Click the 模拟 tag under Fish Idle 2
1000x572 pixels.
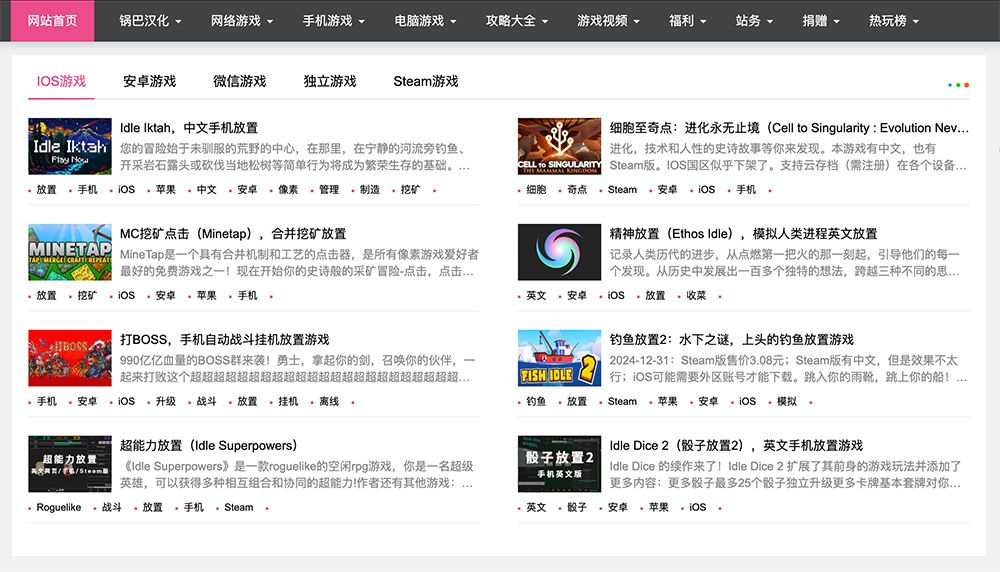[787, 401]
